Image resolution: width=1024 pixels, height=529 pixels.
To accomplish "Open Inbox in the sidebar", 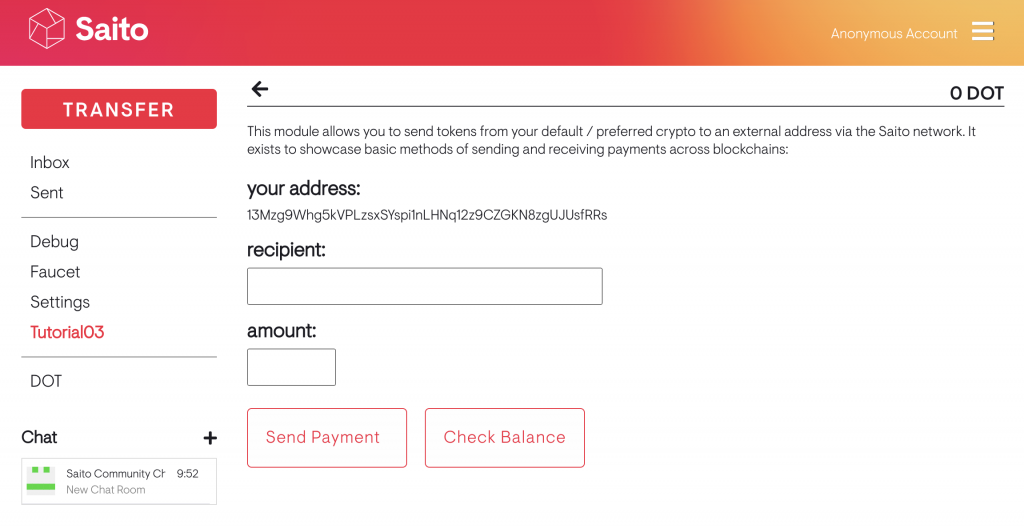I will 50,163.
